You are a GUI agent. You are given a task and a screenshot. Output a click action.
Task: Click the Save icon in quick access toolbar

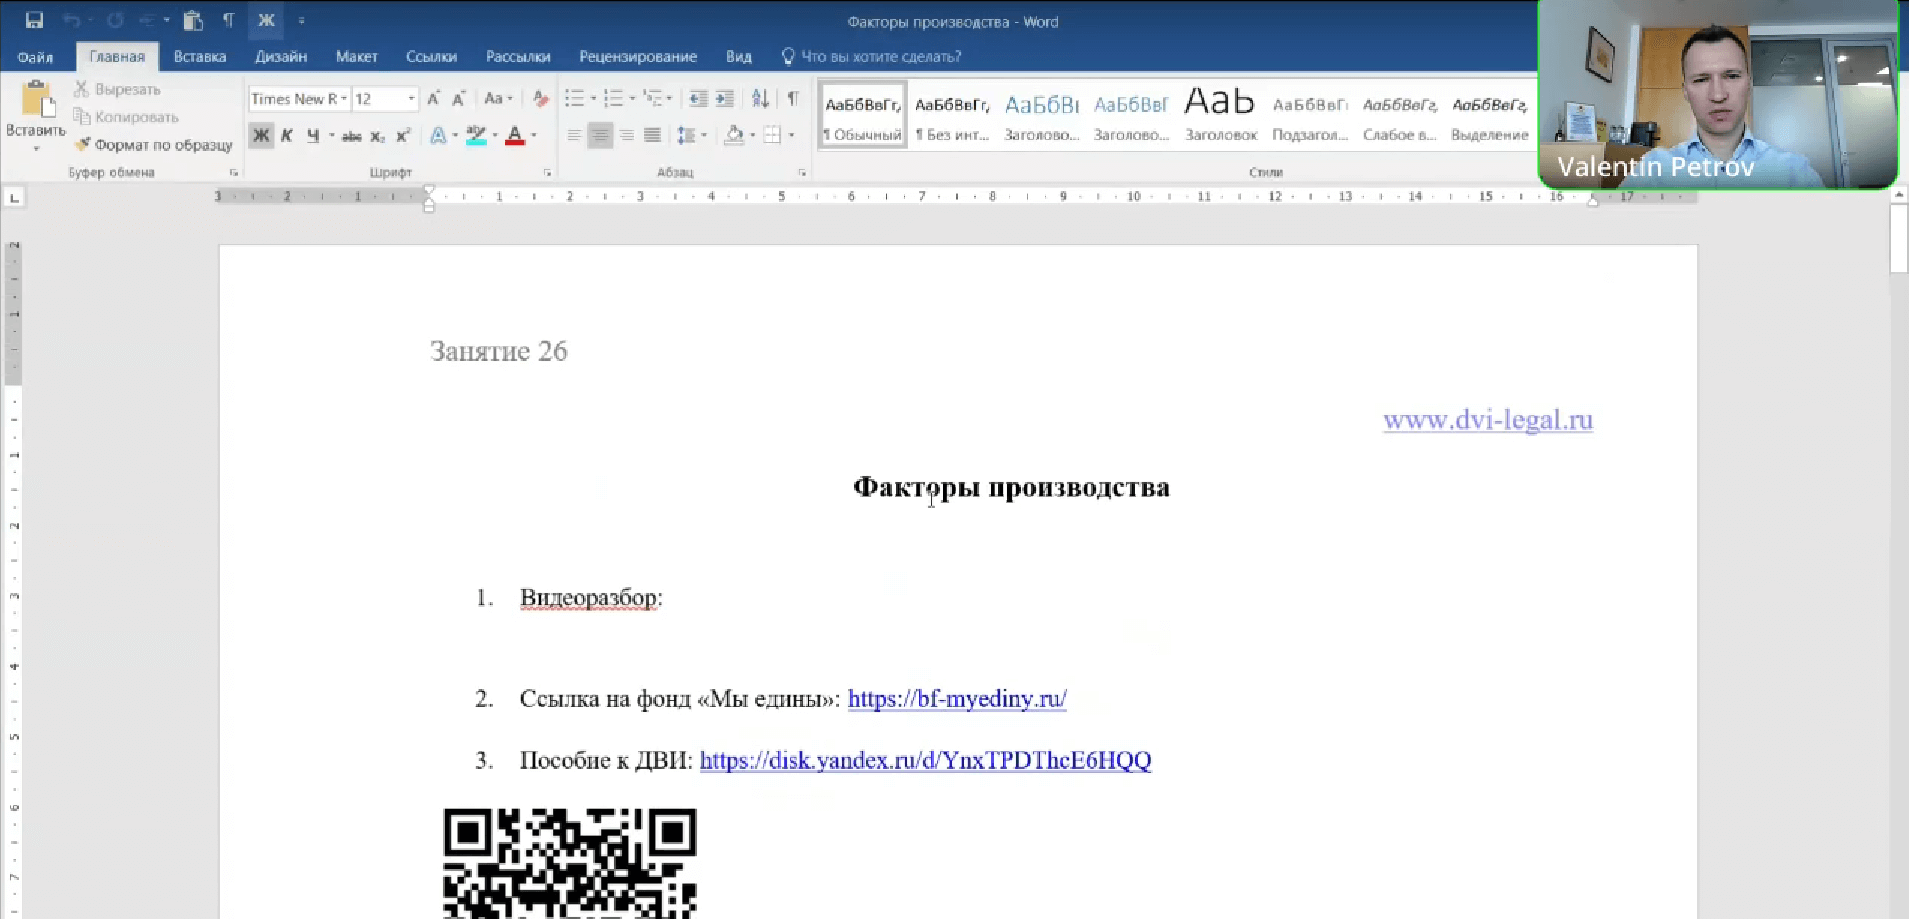33,19
